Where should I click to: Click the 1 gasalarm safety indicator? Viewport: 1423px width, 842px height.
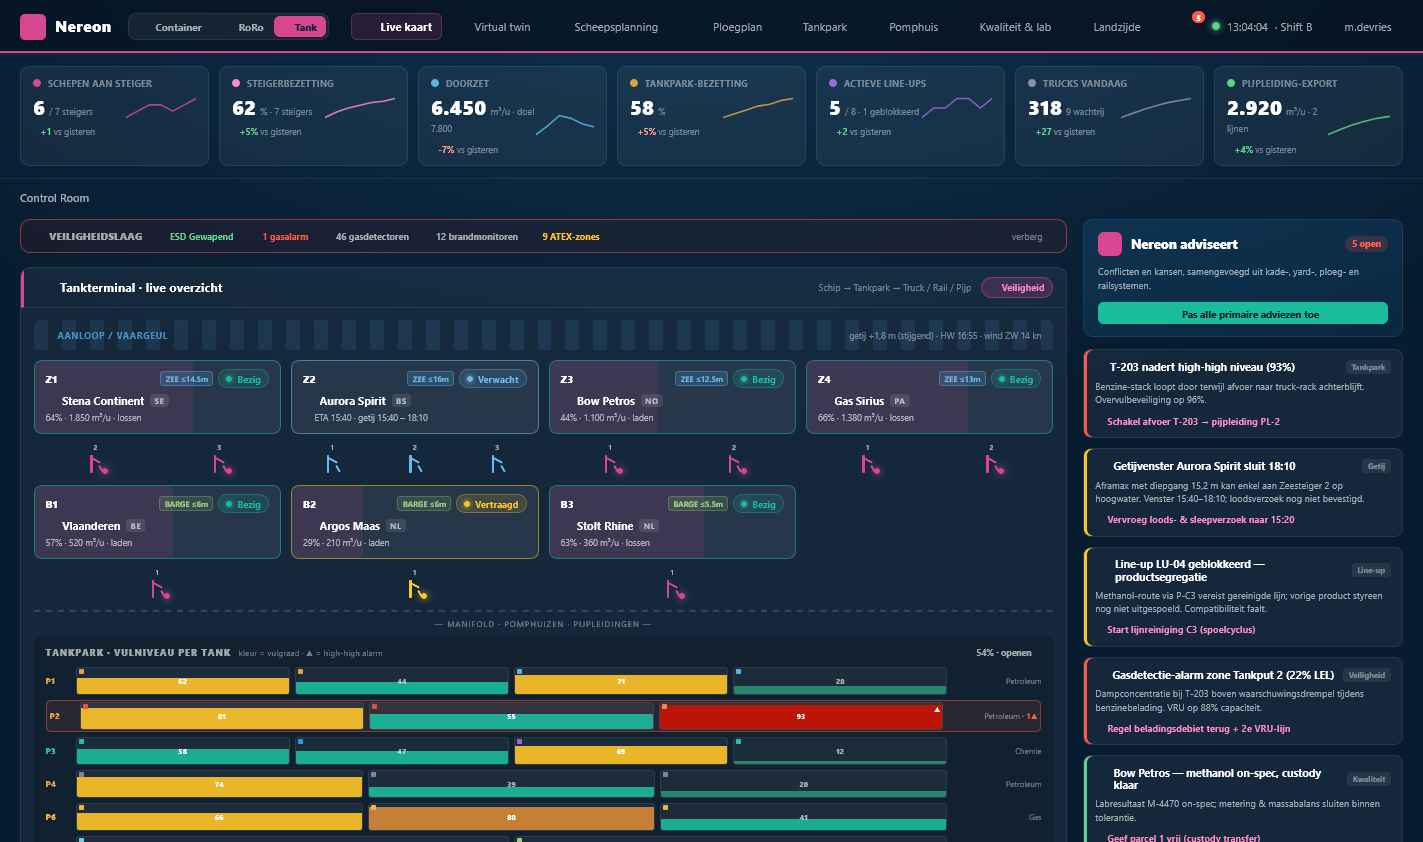(285, 237)
